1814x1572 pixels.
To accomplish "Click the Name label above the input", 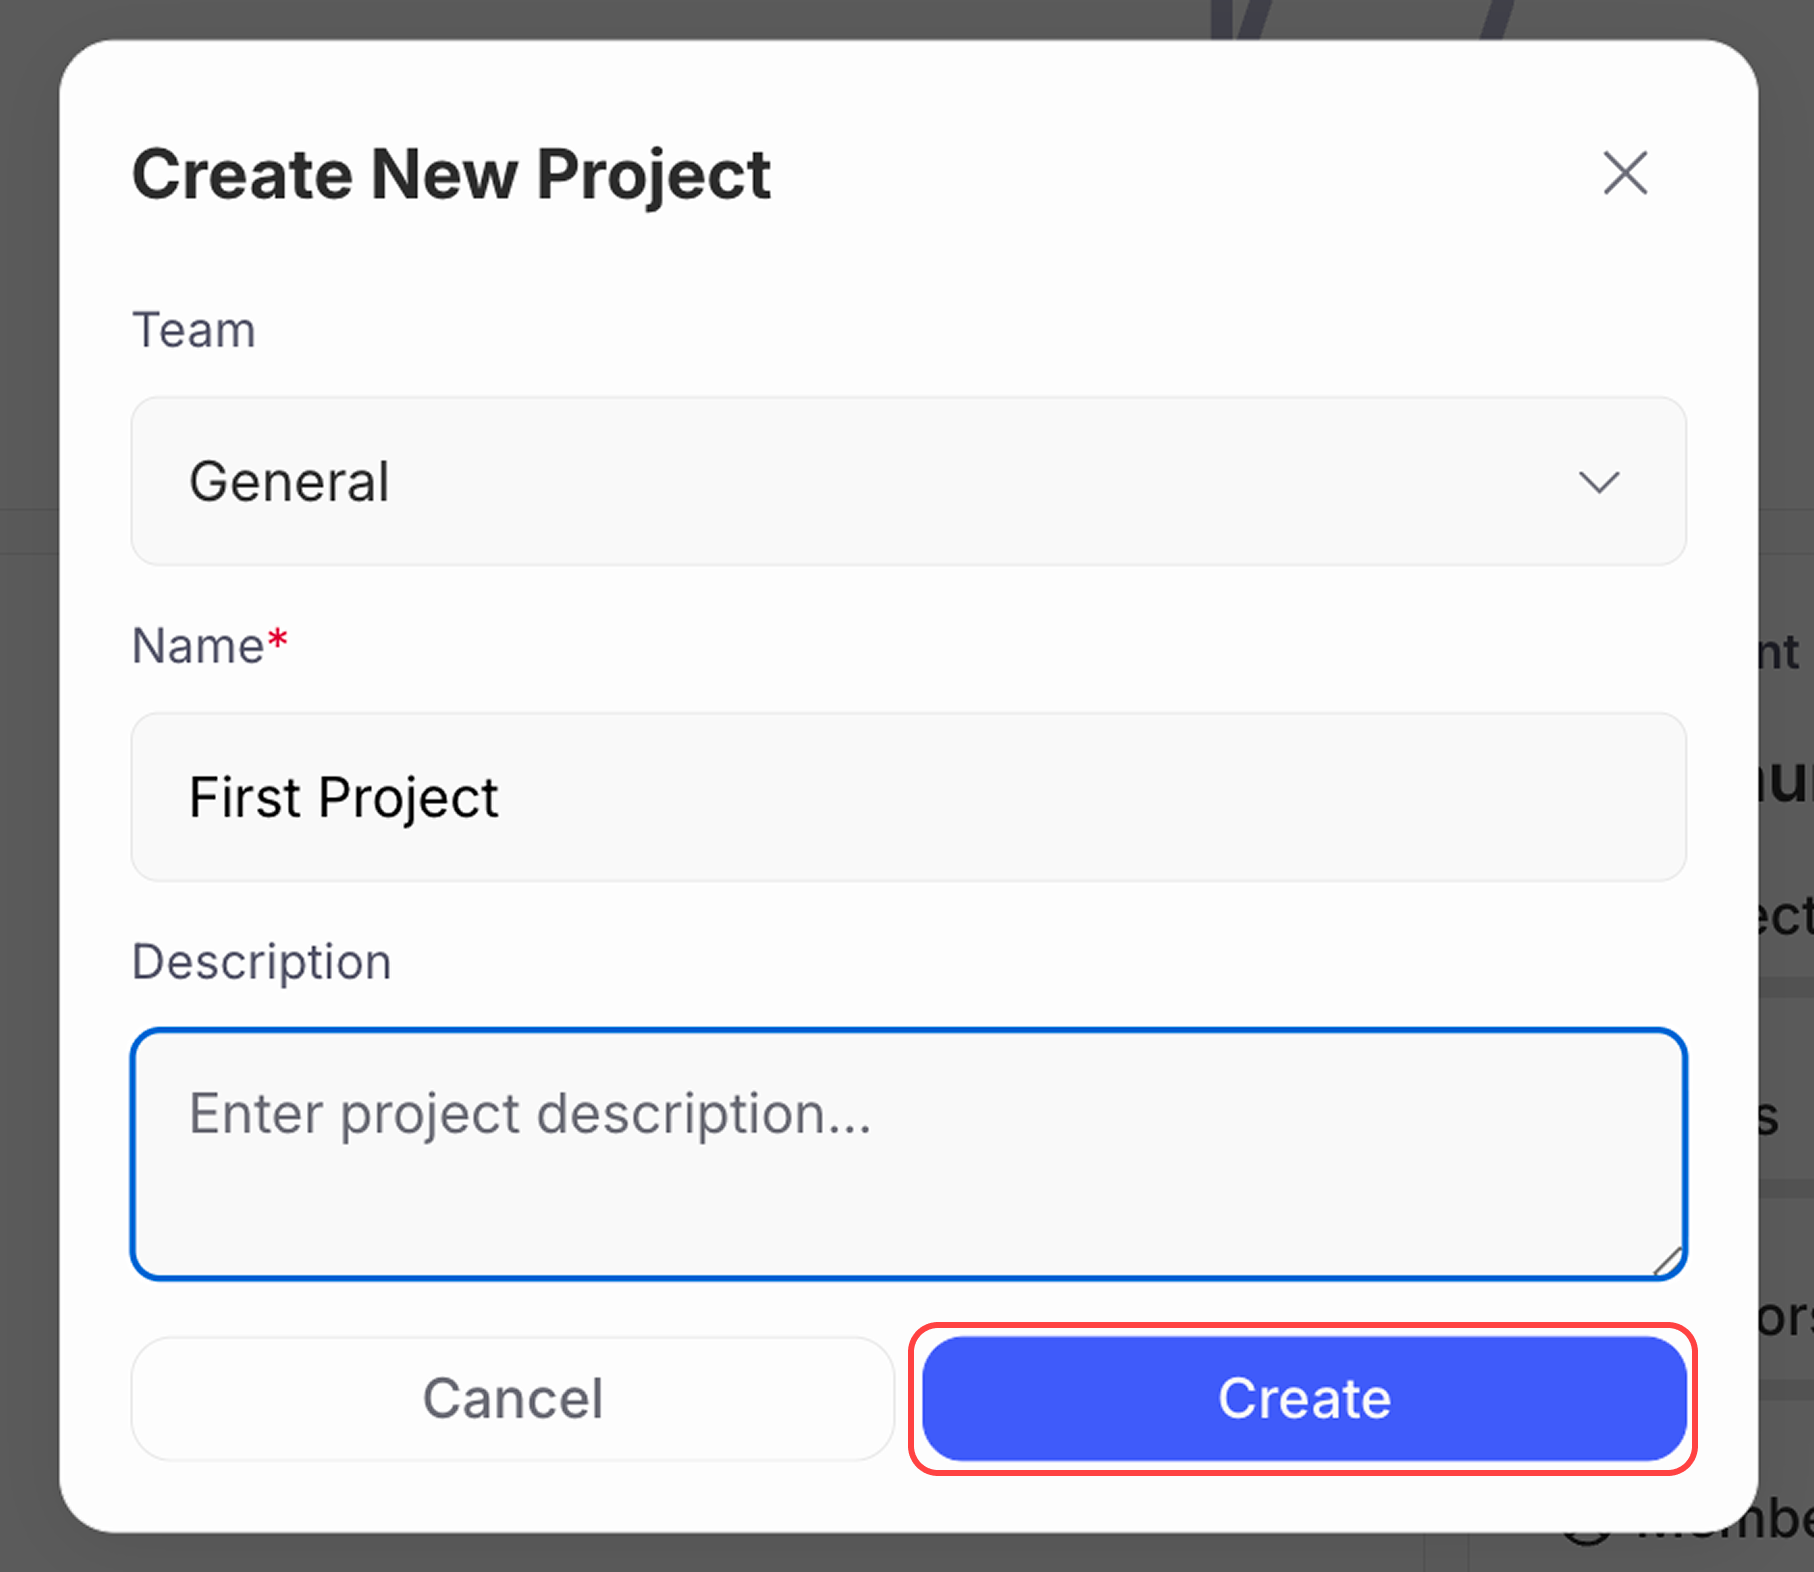I will [x=196, y=644].
